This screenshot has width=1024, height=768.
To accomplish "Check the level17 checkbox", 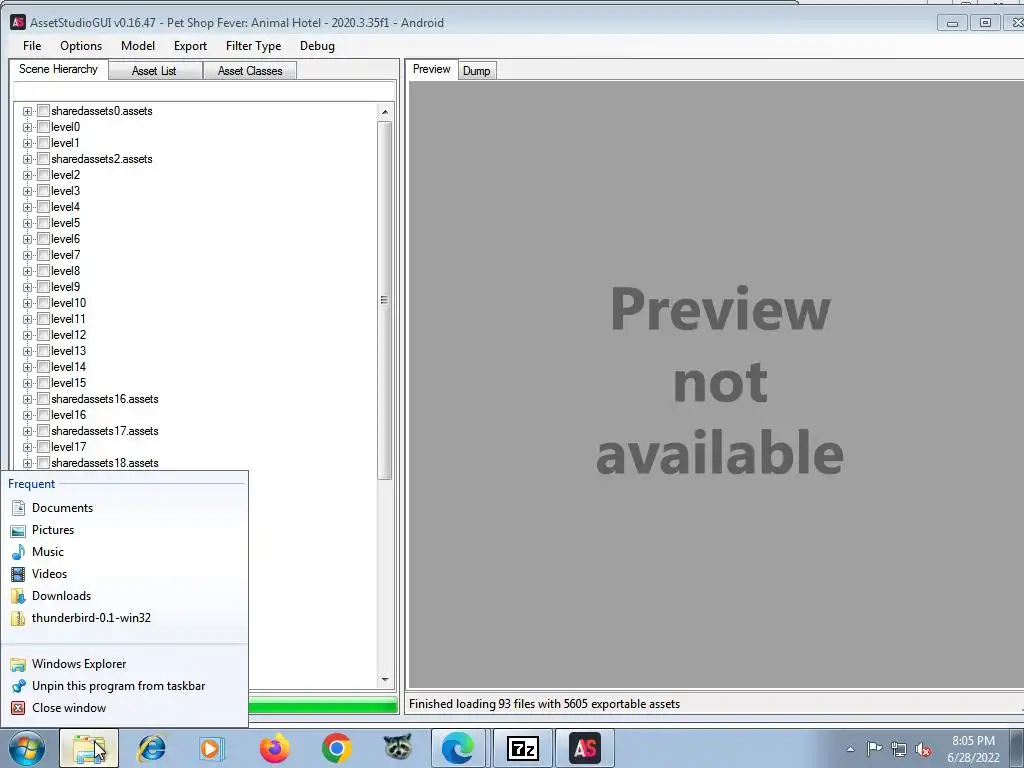I will 44,447.
